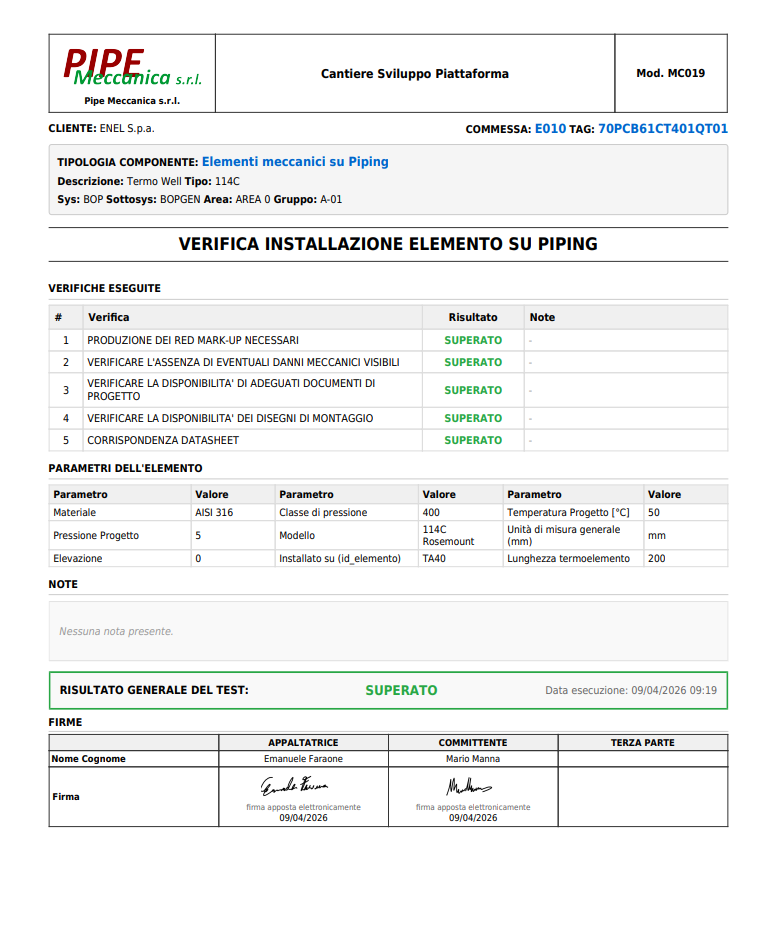Click SUPERATO result for RED MARK-UP row
This screenshot has width=771, height=947.
click(x=473, y=340)
